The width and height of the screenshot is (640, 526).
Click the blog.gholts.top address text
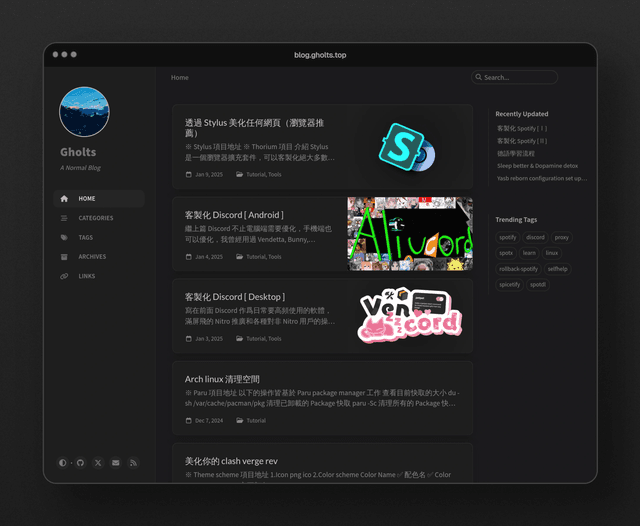320,55
